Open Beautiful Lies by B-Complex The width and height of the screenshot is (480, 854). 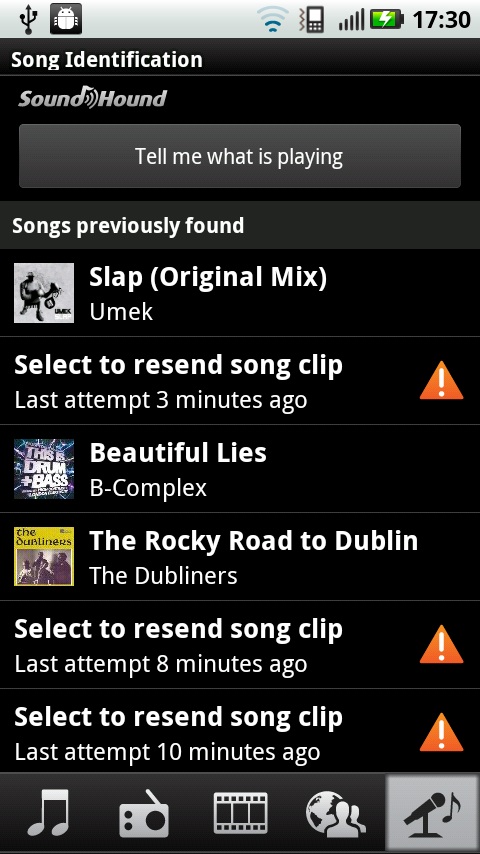coord(240,469)
